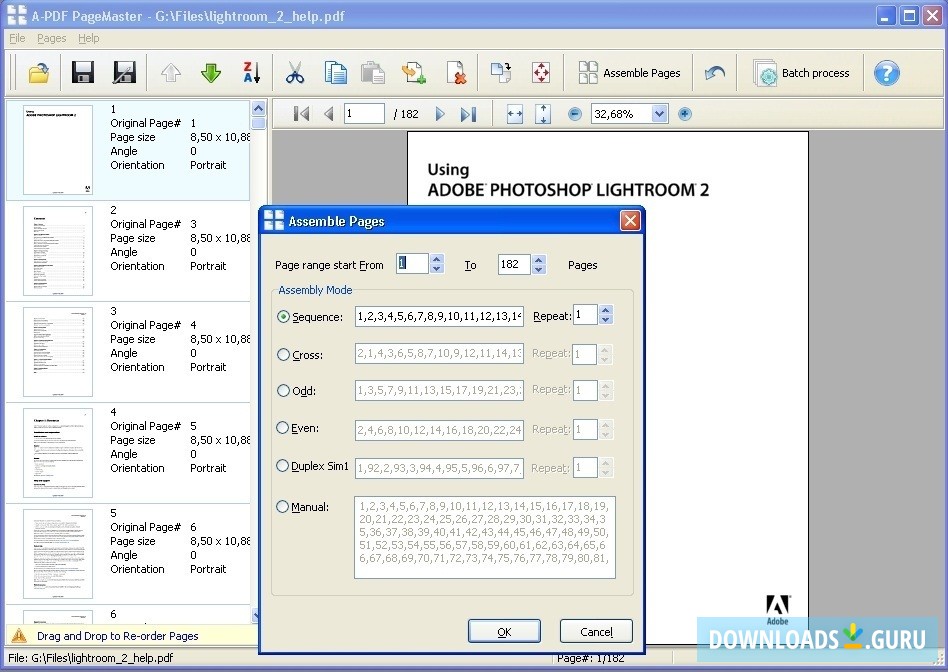Jump to last page in preview
The width and height of the screenshot is (948, 672).
pyautogui.click(x=469, y=114)
